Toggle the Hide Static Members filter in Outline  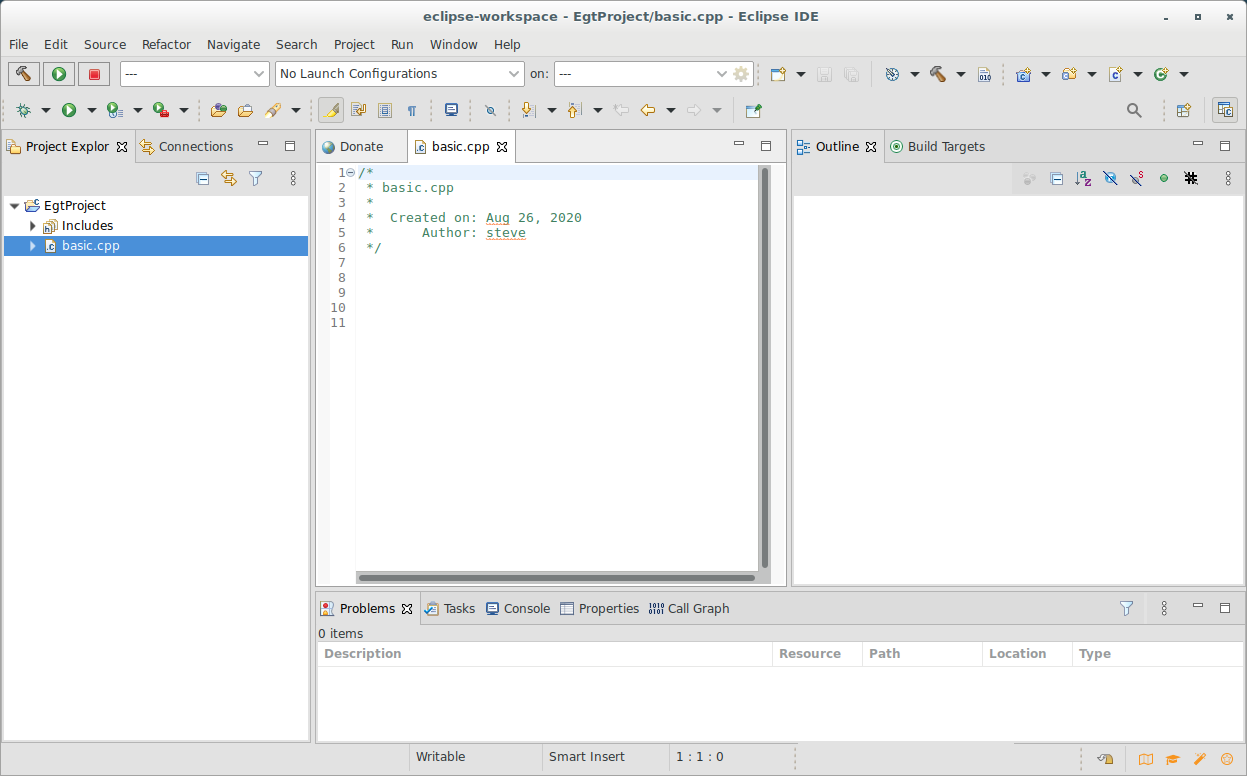pyautogui.click(x=1136, y=178)
